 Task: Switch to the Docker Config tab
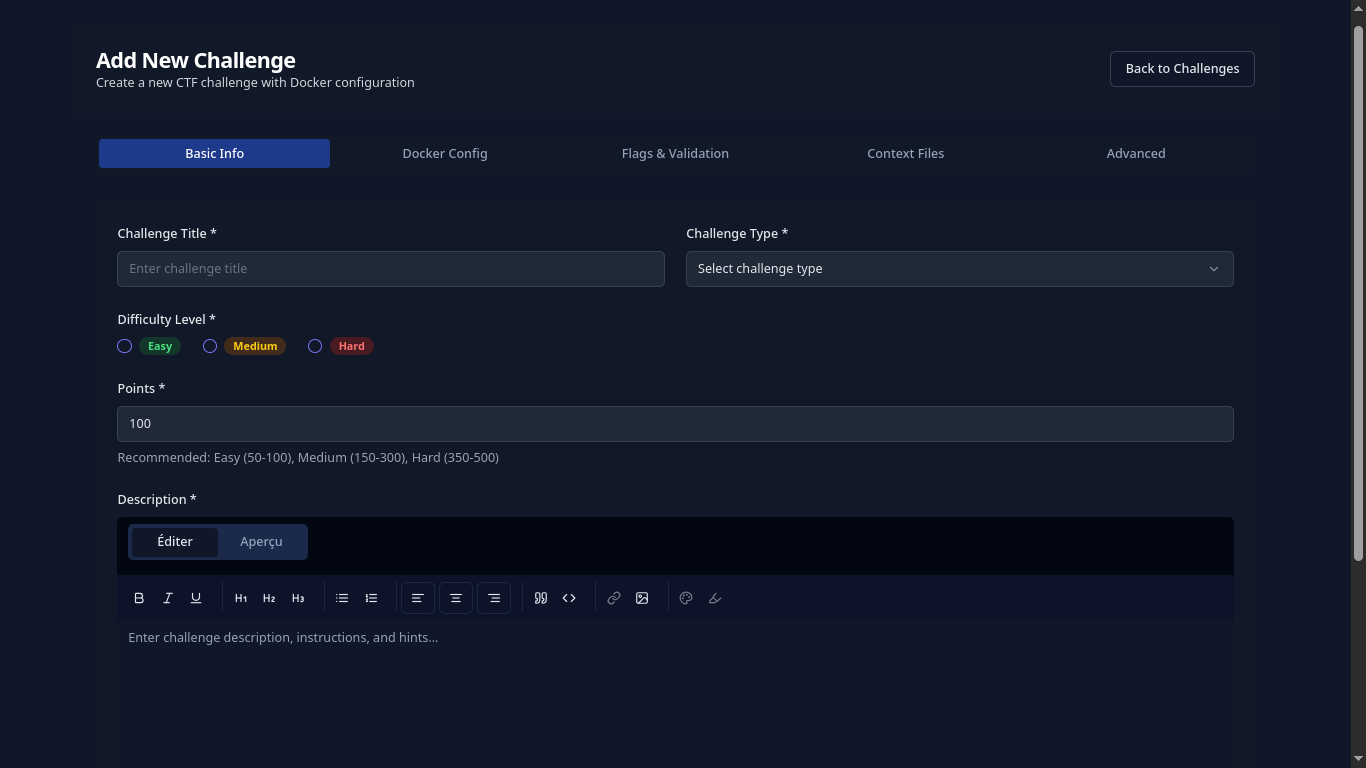(x=445, y=153)
